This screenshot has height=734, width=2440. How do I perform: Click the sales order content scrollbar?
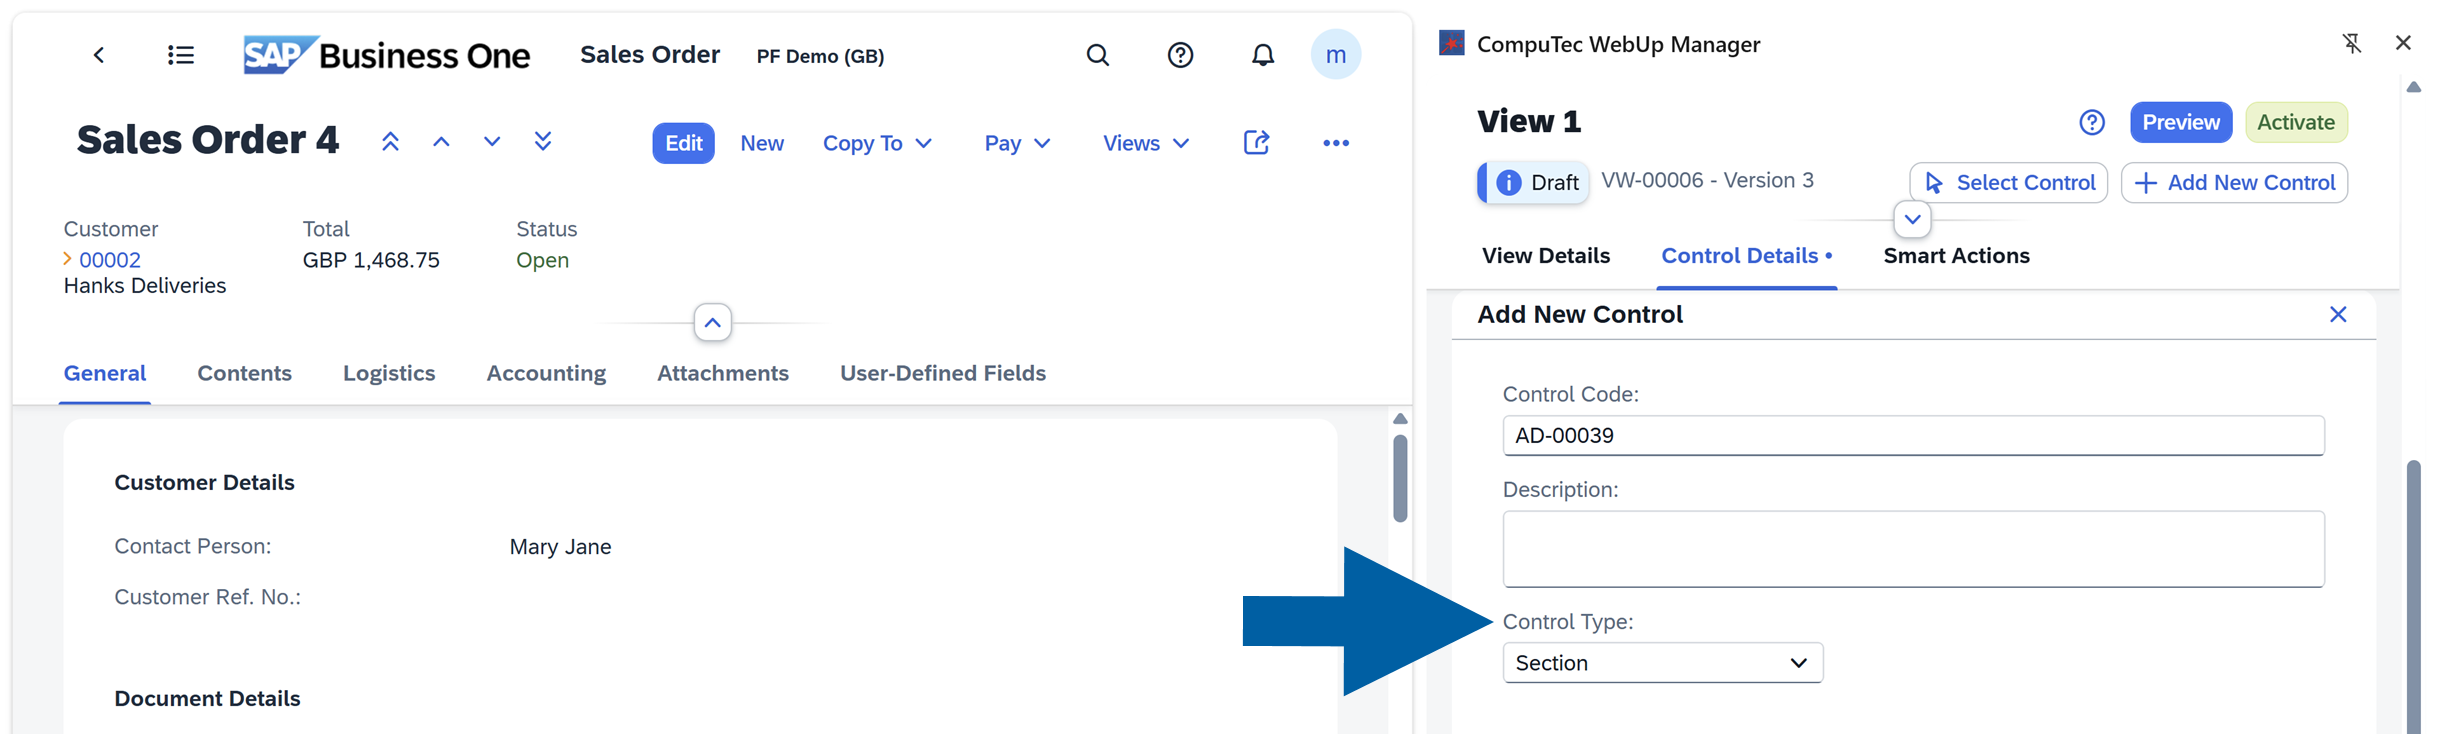click(x=1400, y=477)
